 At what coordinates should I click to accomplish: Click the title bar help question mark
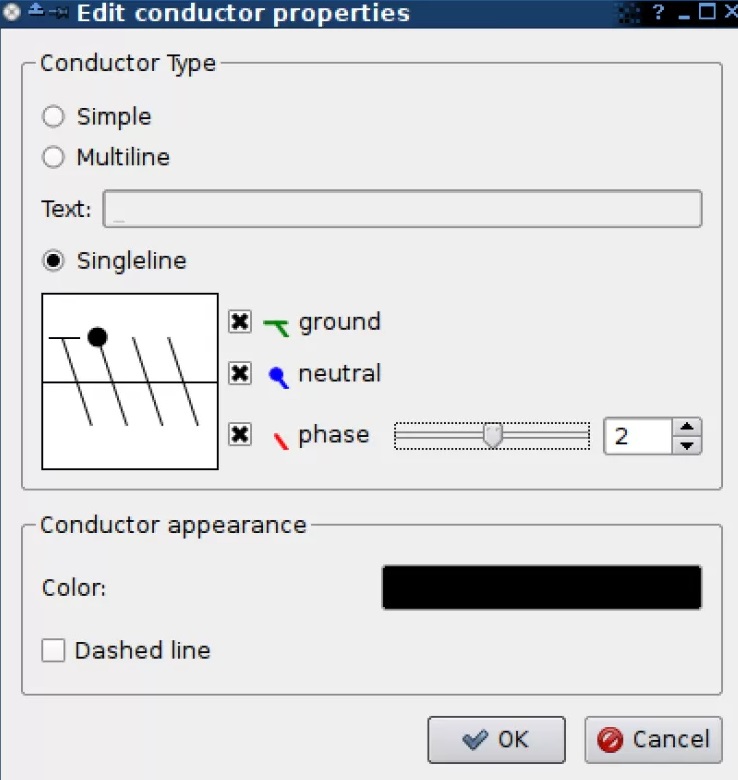(x=658, y=13)
